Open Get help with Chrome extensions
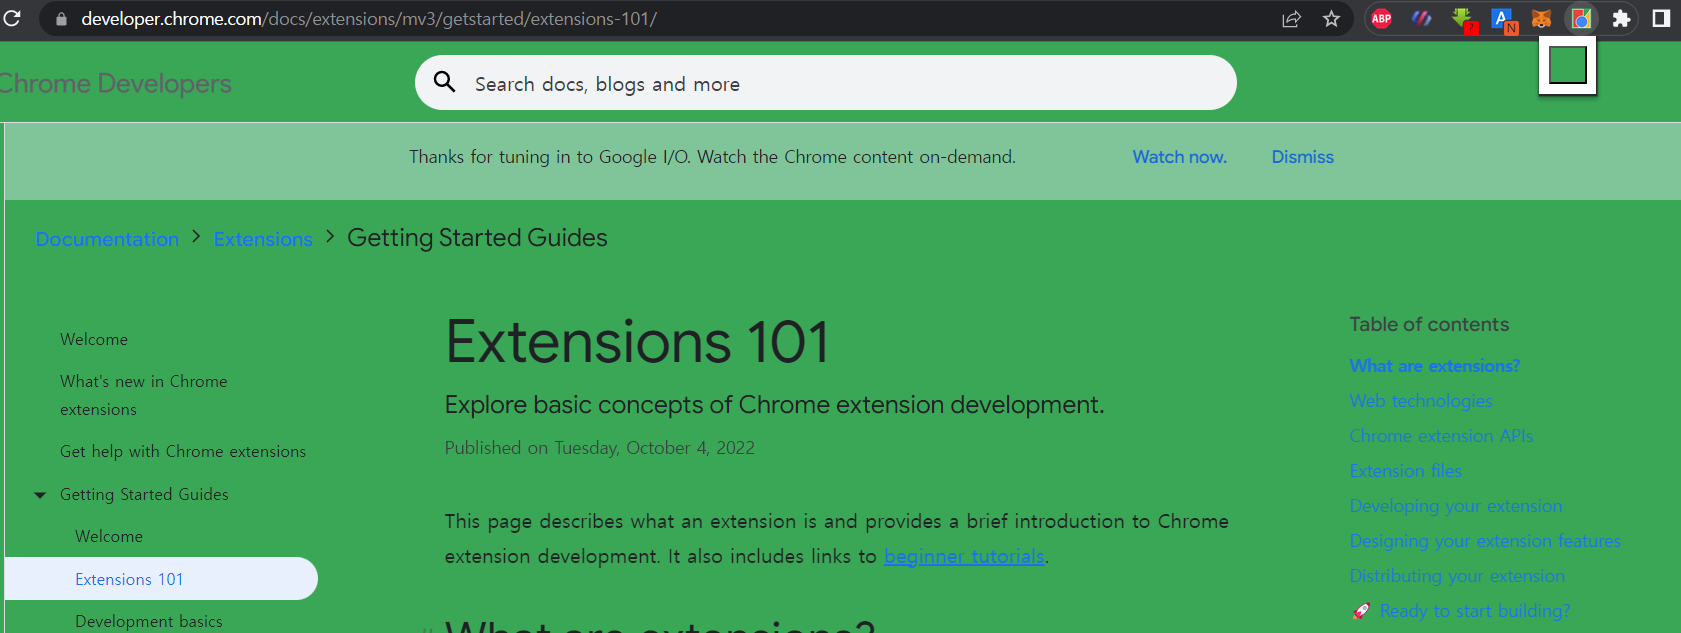This screenshot has height=633, width=1681. click(183, 452)
